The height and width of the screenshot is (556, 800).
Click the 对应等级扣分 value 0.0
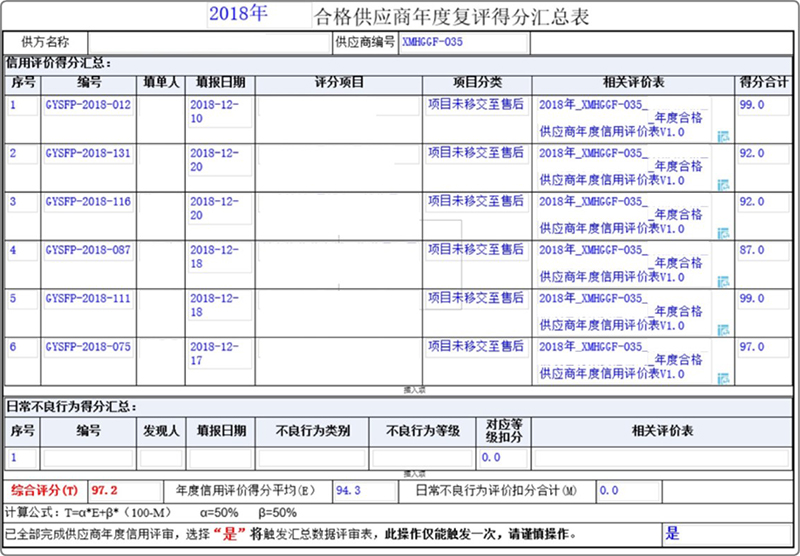coord(503,458)
